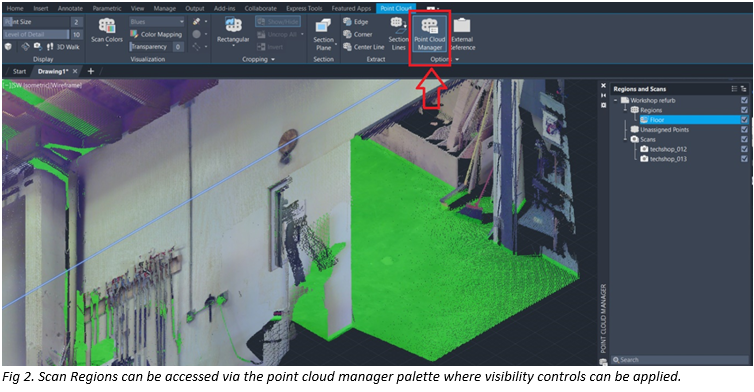Open the Blues color scheme dropdown

tap(157, 22)
